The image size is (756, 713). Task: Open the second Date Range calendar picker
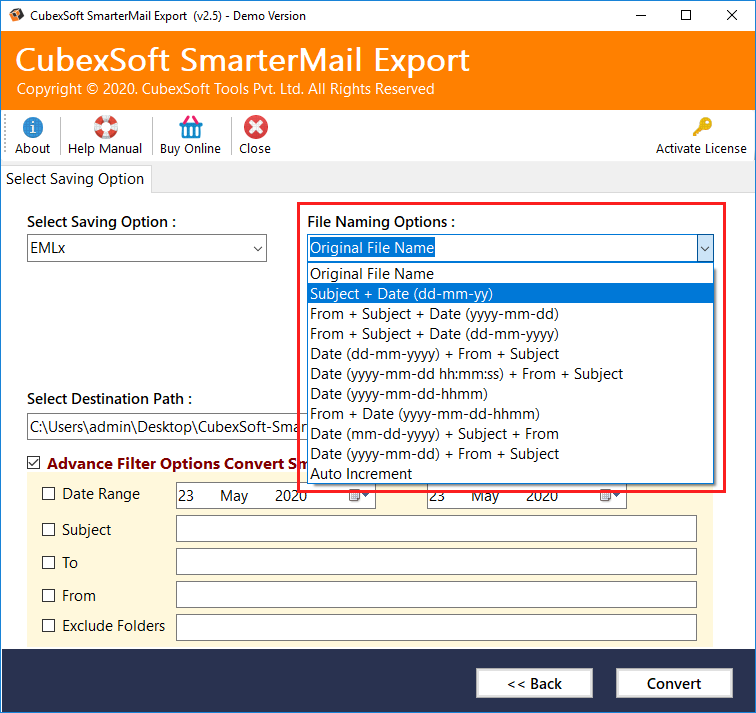pos(610,495)
